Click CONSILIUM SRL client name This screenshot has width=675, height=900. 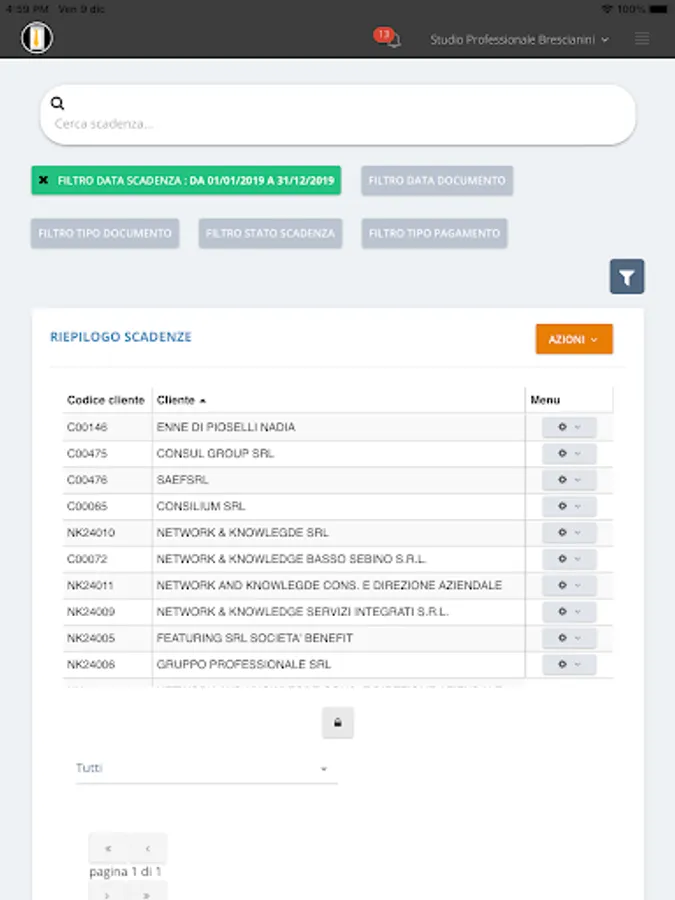200,506
